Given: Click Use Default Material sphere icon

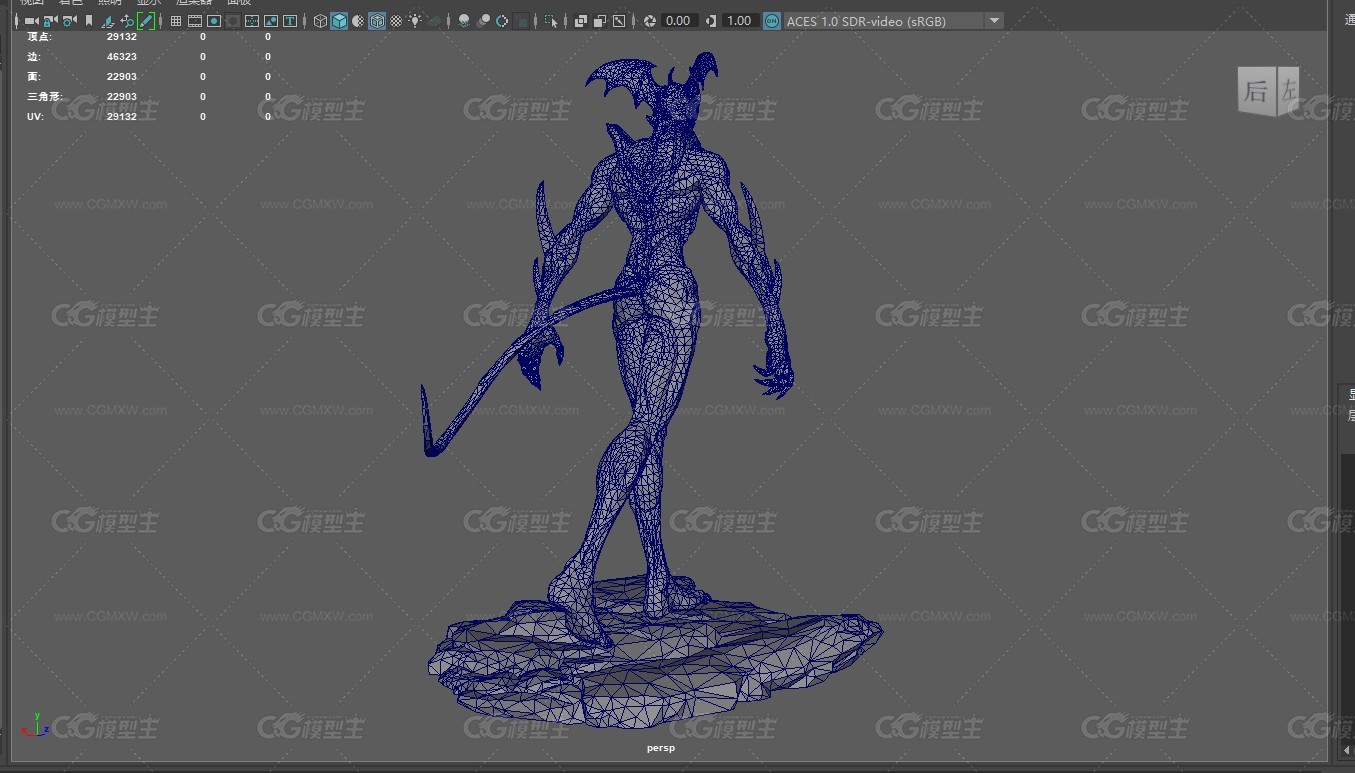Looking at the screenshot, I should point(358,21).
